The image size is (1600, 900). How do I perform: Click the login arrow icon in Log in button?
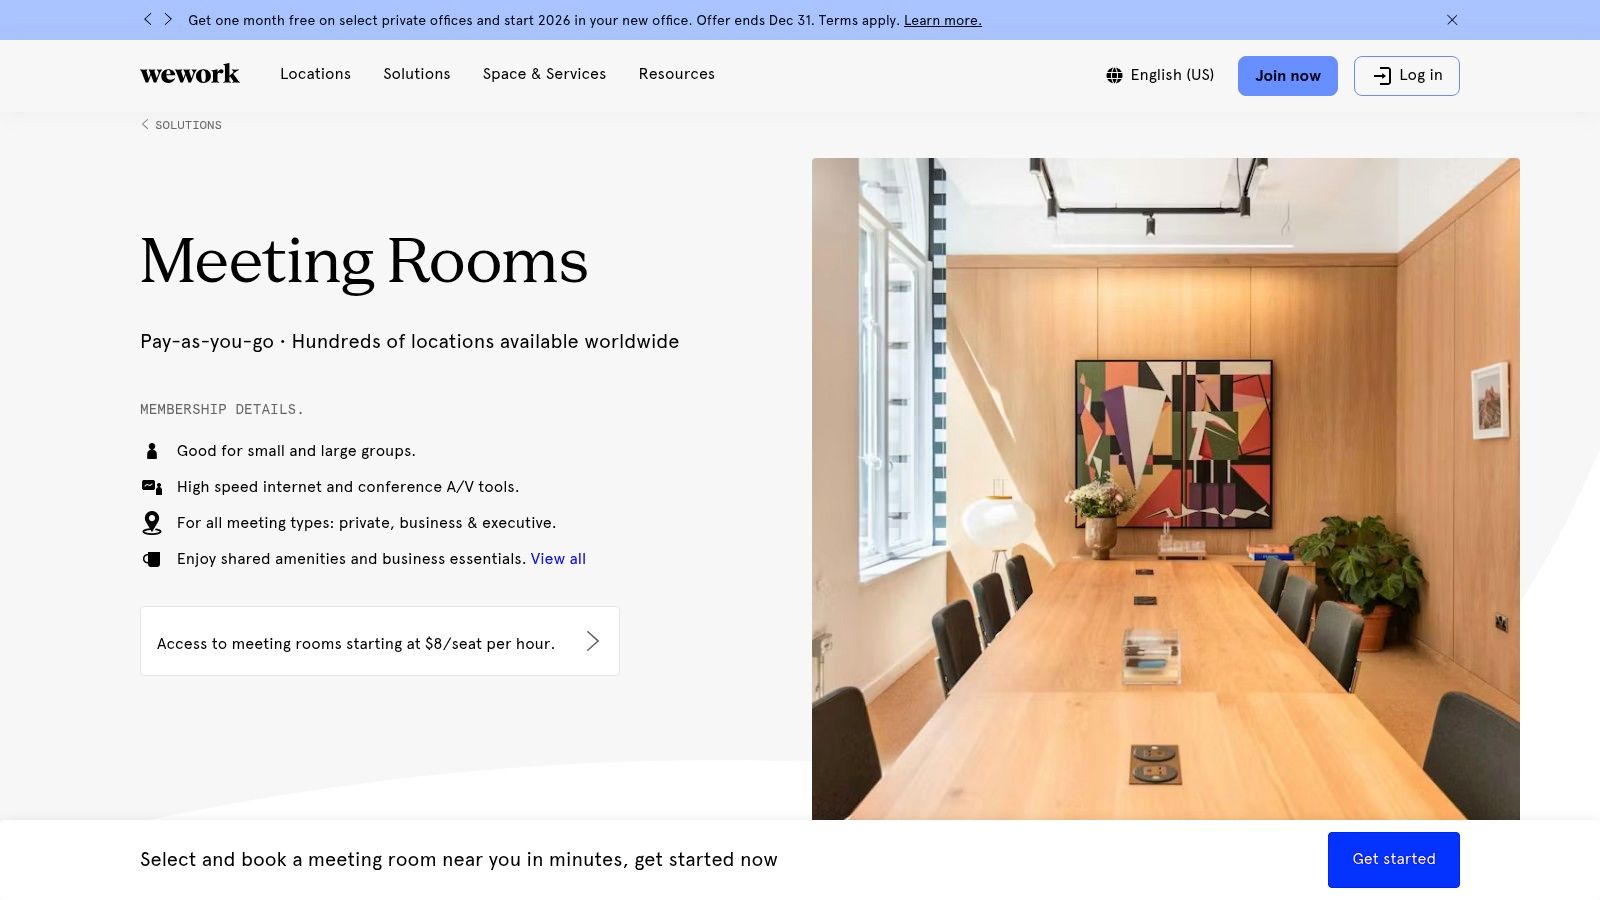click(x=1382, y=75)
